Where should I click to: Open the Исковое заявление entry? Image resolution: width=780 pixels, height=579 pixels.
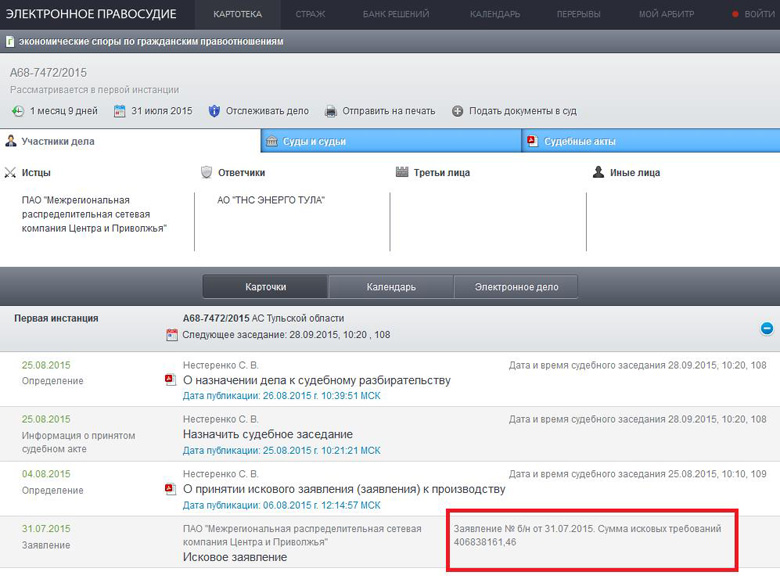(235, 557)
